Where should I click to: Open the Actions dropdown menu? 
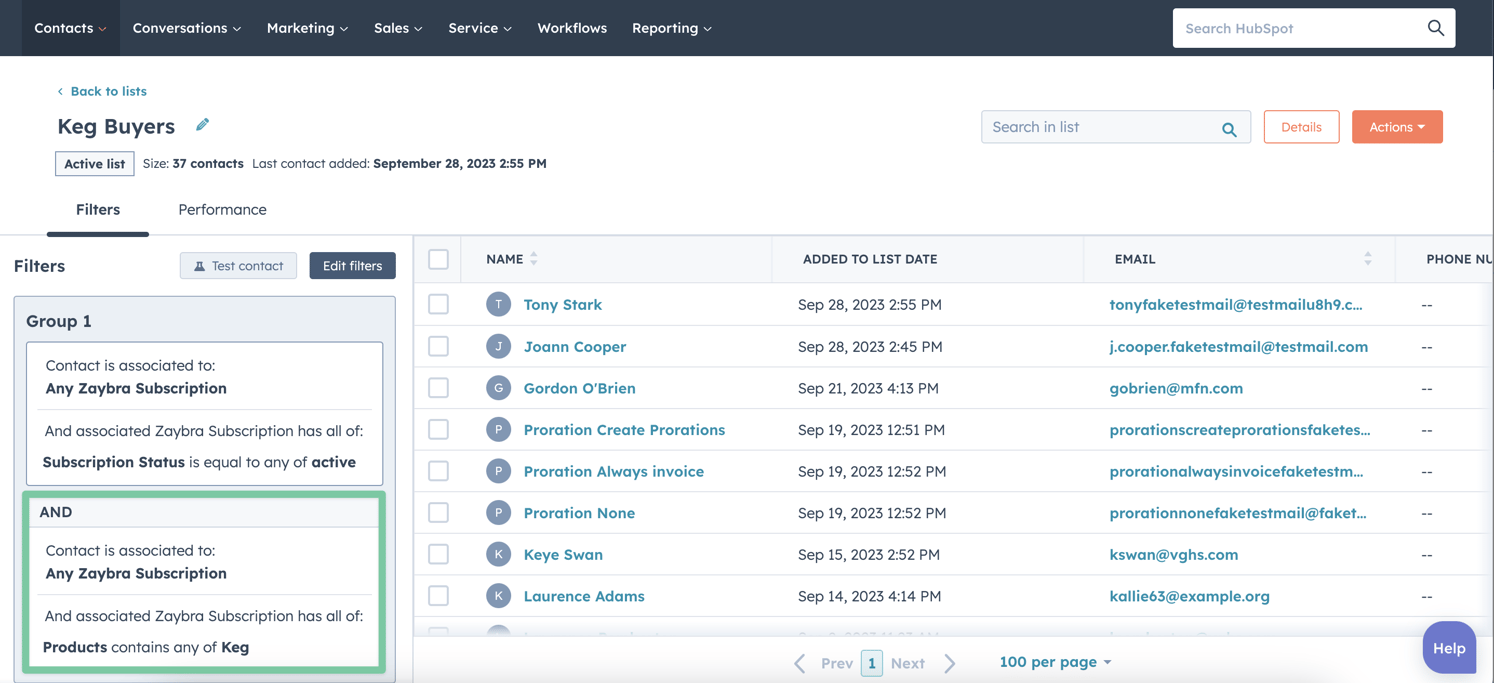click(x=1397, y=126)
